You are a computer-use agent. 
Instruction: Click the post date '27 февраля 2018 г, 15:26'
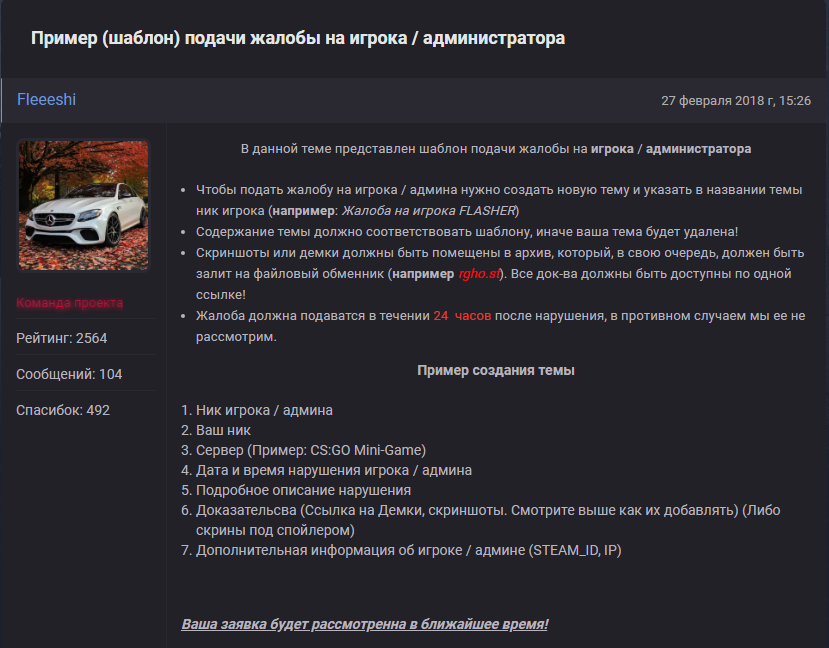(736, 100)
